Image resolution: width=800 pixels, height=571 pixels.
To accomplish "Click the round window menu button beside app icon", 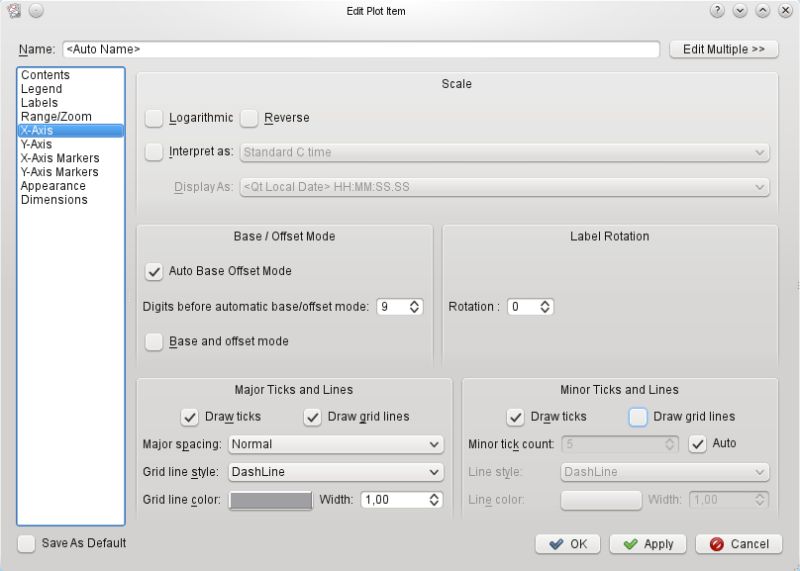I will [36, 11].
